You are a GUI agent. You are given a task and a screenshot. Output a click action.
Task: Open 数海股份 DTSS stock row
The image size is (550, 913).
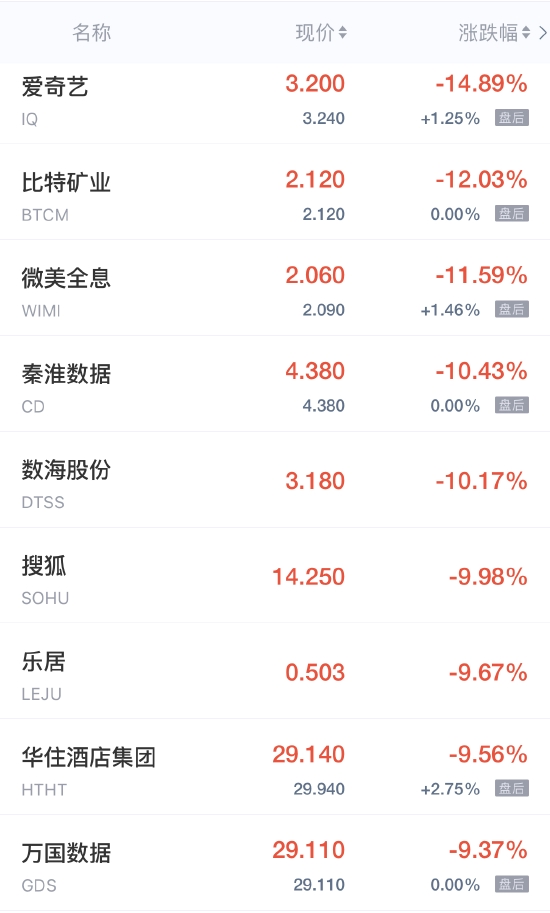click(275, 480)
